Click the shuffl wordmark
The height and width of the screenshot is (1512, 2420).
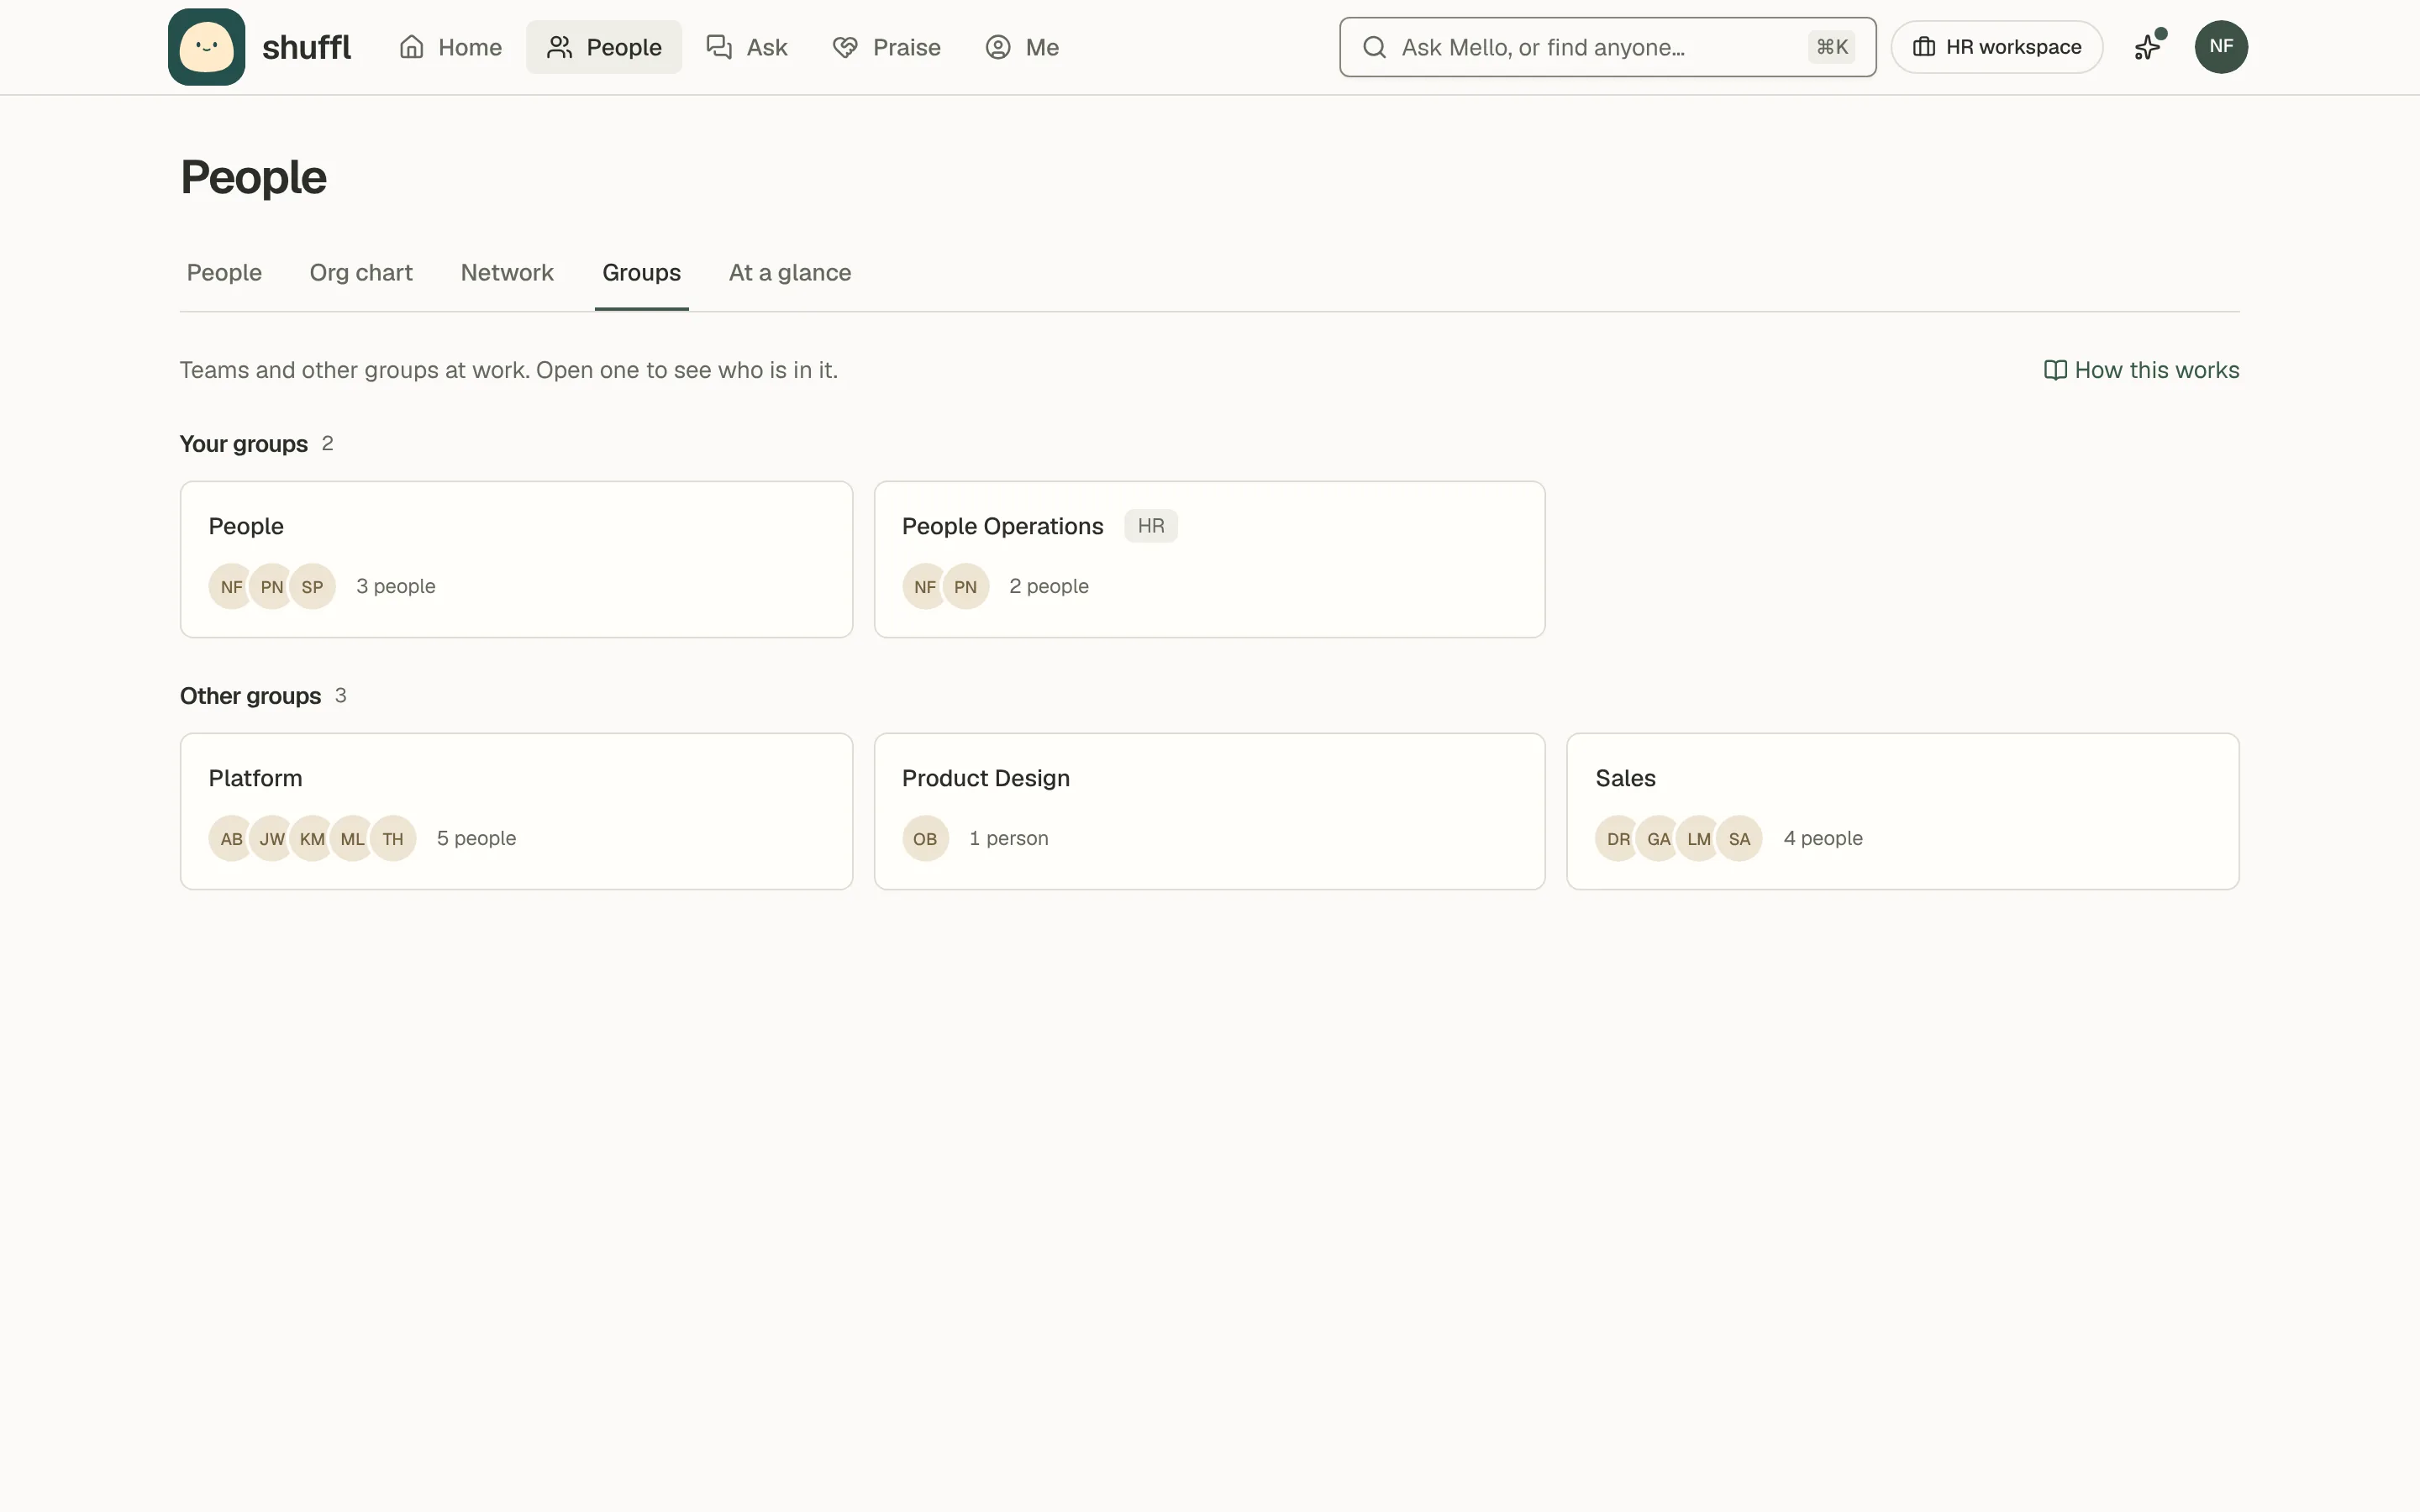pos(306,47)
